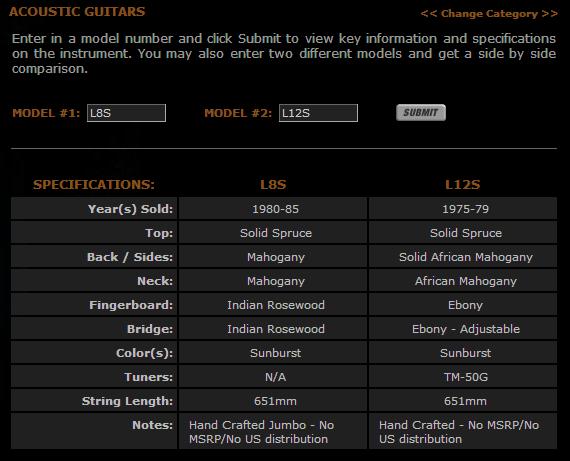570x461 pixels.
Task: Click the Specifications heading
Action: click(x=94, y=185)
